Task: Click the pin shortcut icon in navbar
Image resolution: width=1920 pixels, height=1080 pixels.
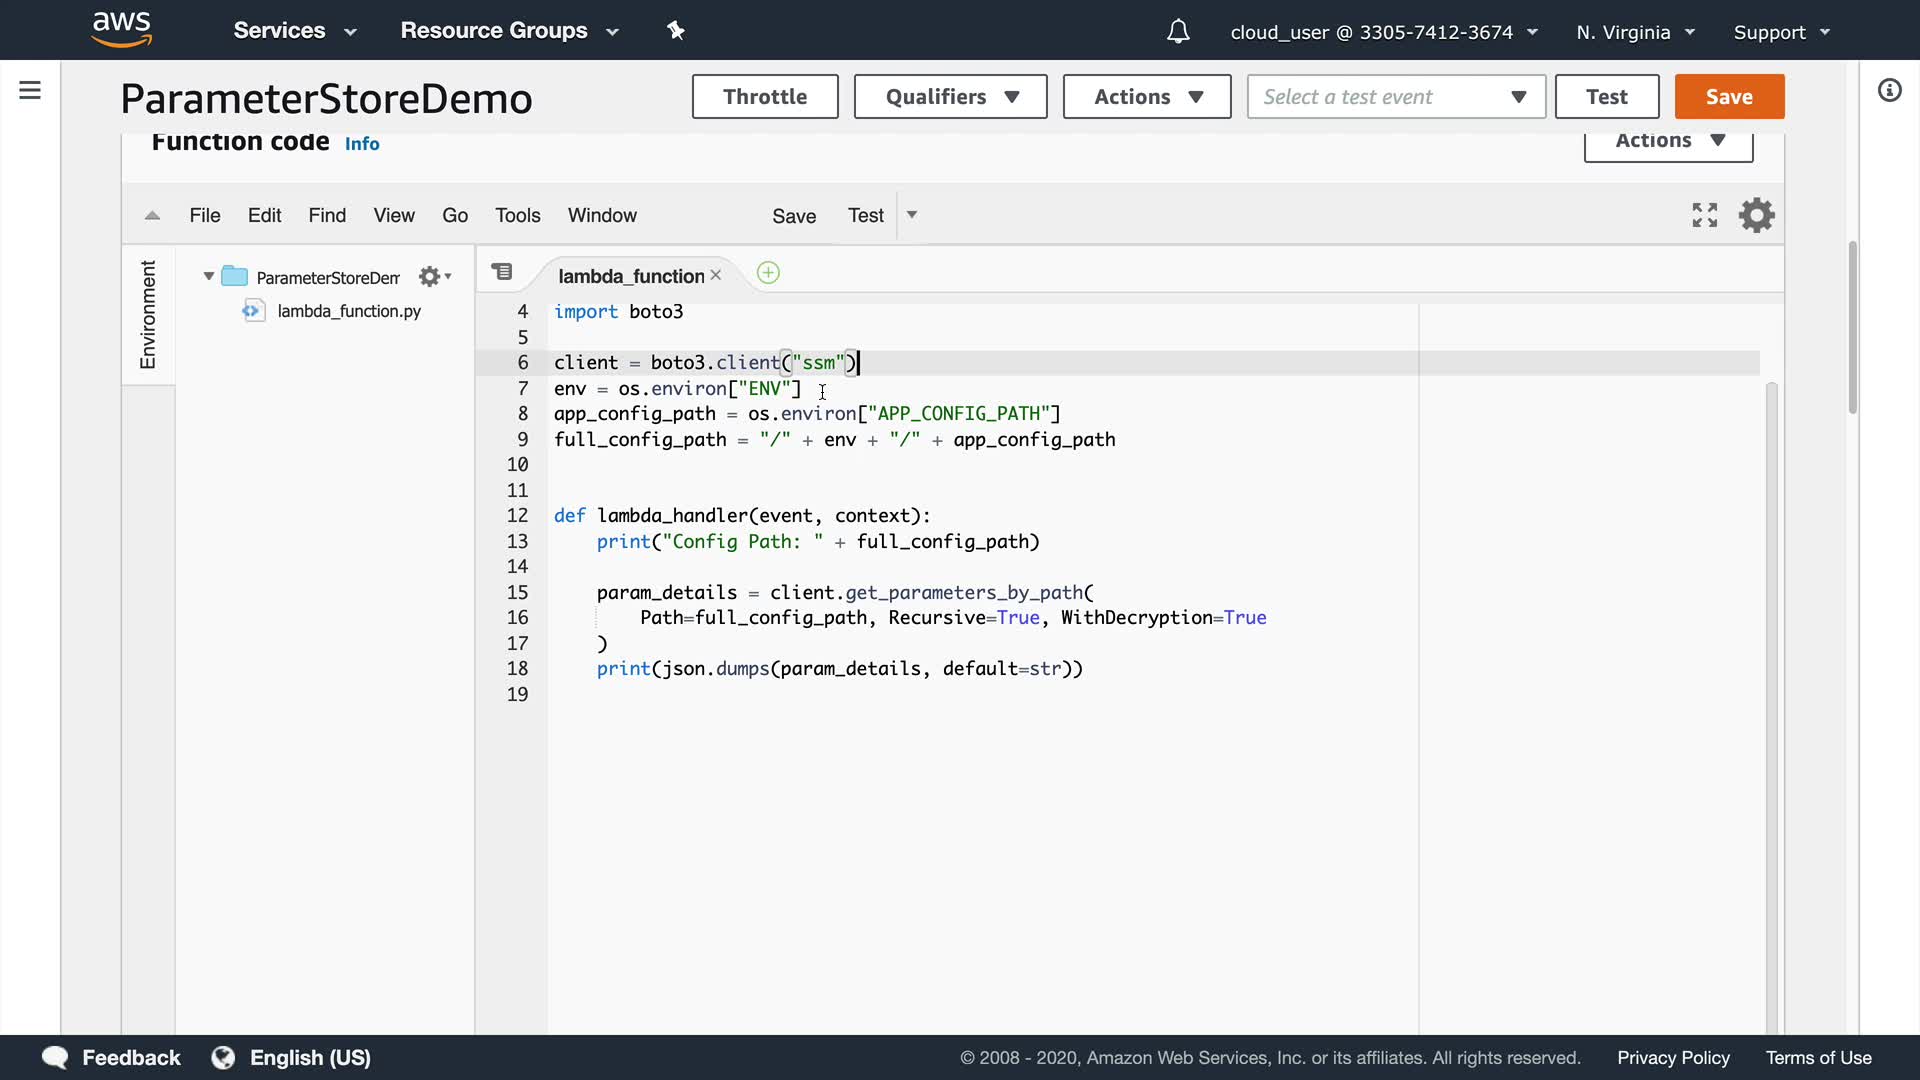Action: (x=676, y=31)
